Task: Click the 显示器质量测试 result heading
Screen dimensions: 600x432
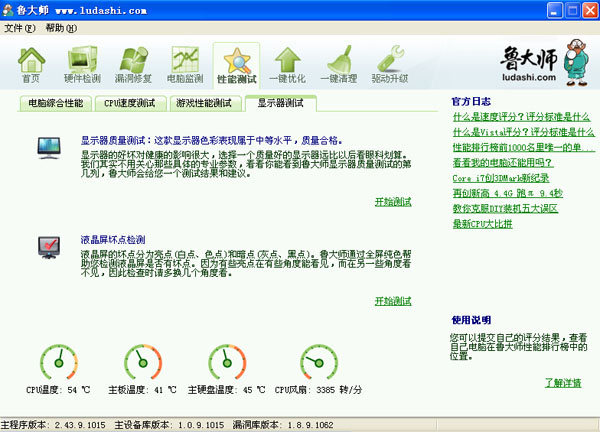Action: (x=211, y=140)
